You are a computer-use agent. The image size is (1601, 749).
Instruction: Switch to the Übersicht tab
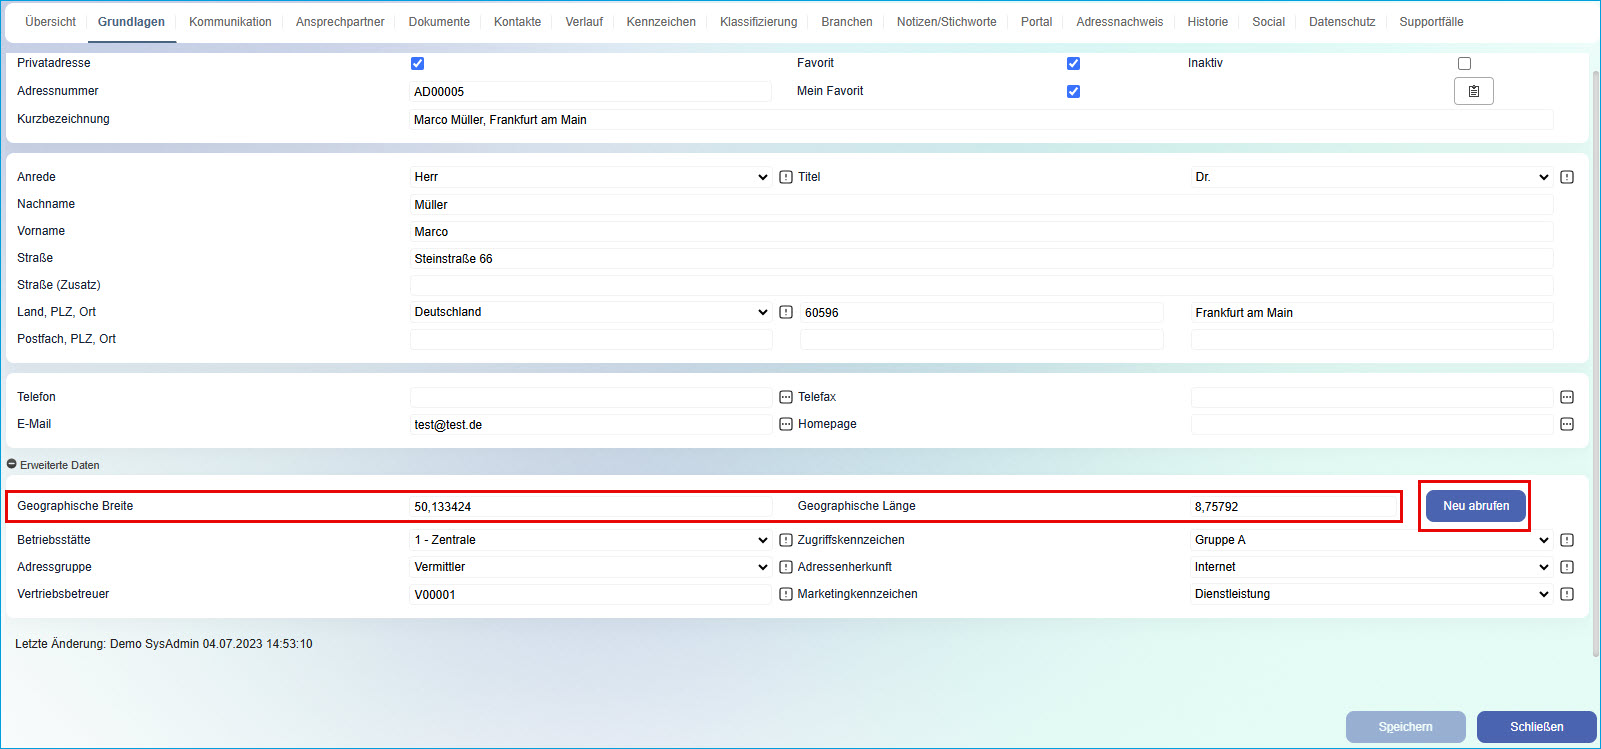[50, 22]
